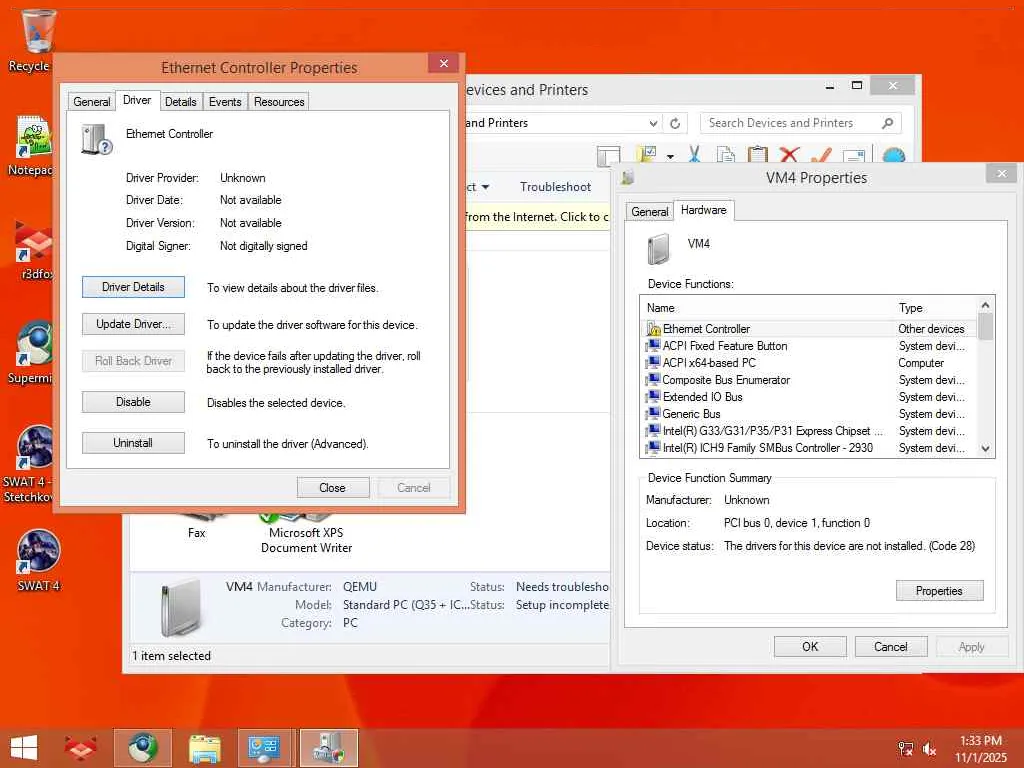The image size is (1024, 768).
Task: Click the folder options toolbar icon
Action: [x=648, y=155]
